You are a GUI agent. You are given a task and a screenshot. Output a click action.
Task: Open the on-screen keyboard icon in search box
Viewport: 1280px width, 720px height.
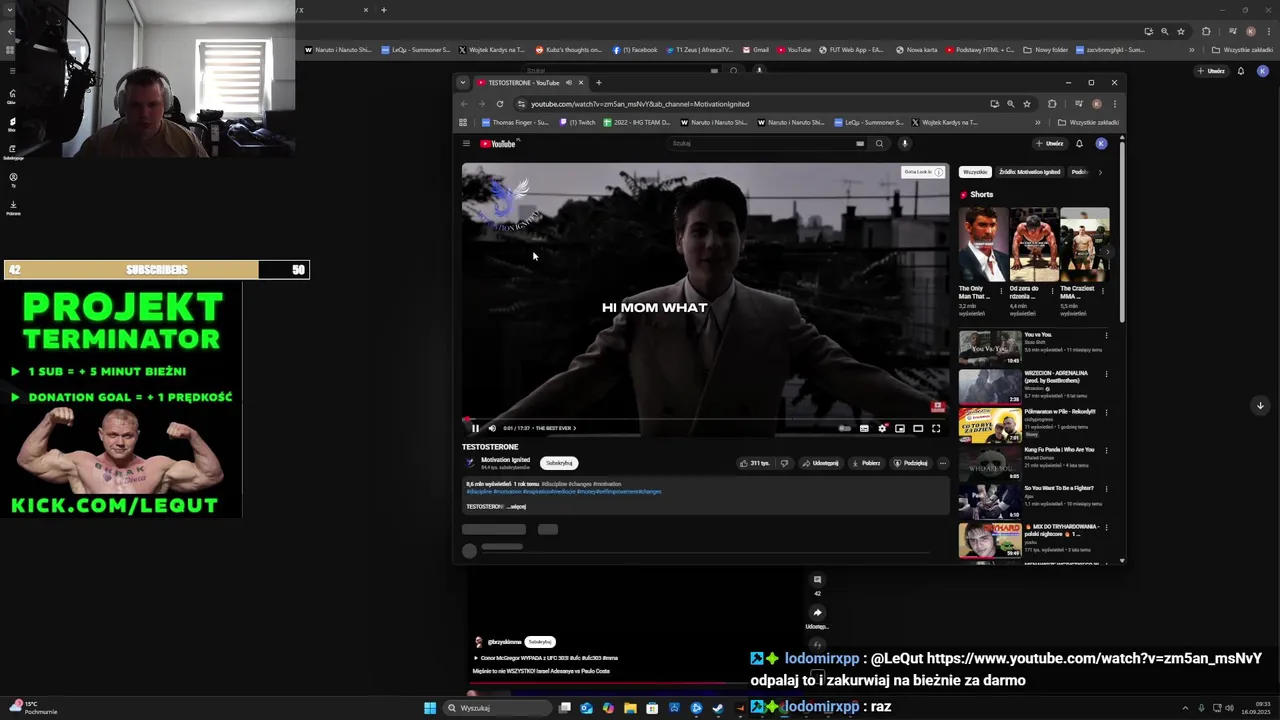(860, 144)
